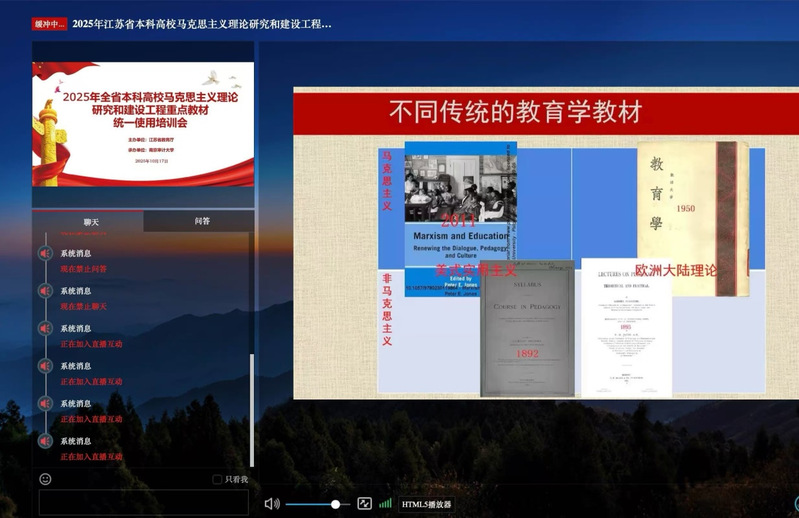Click the training session slide preview thumbnail
799x518 pixels.
point(143,123)
